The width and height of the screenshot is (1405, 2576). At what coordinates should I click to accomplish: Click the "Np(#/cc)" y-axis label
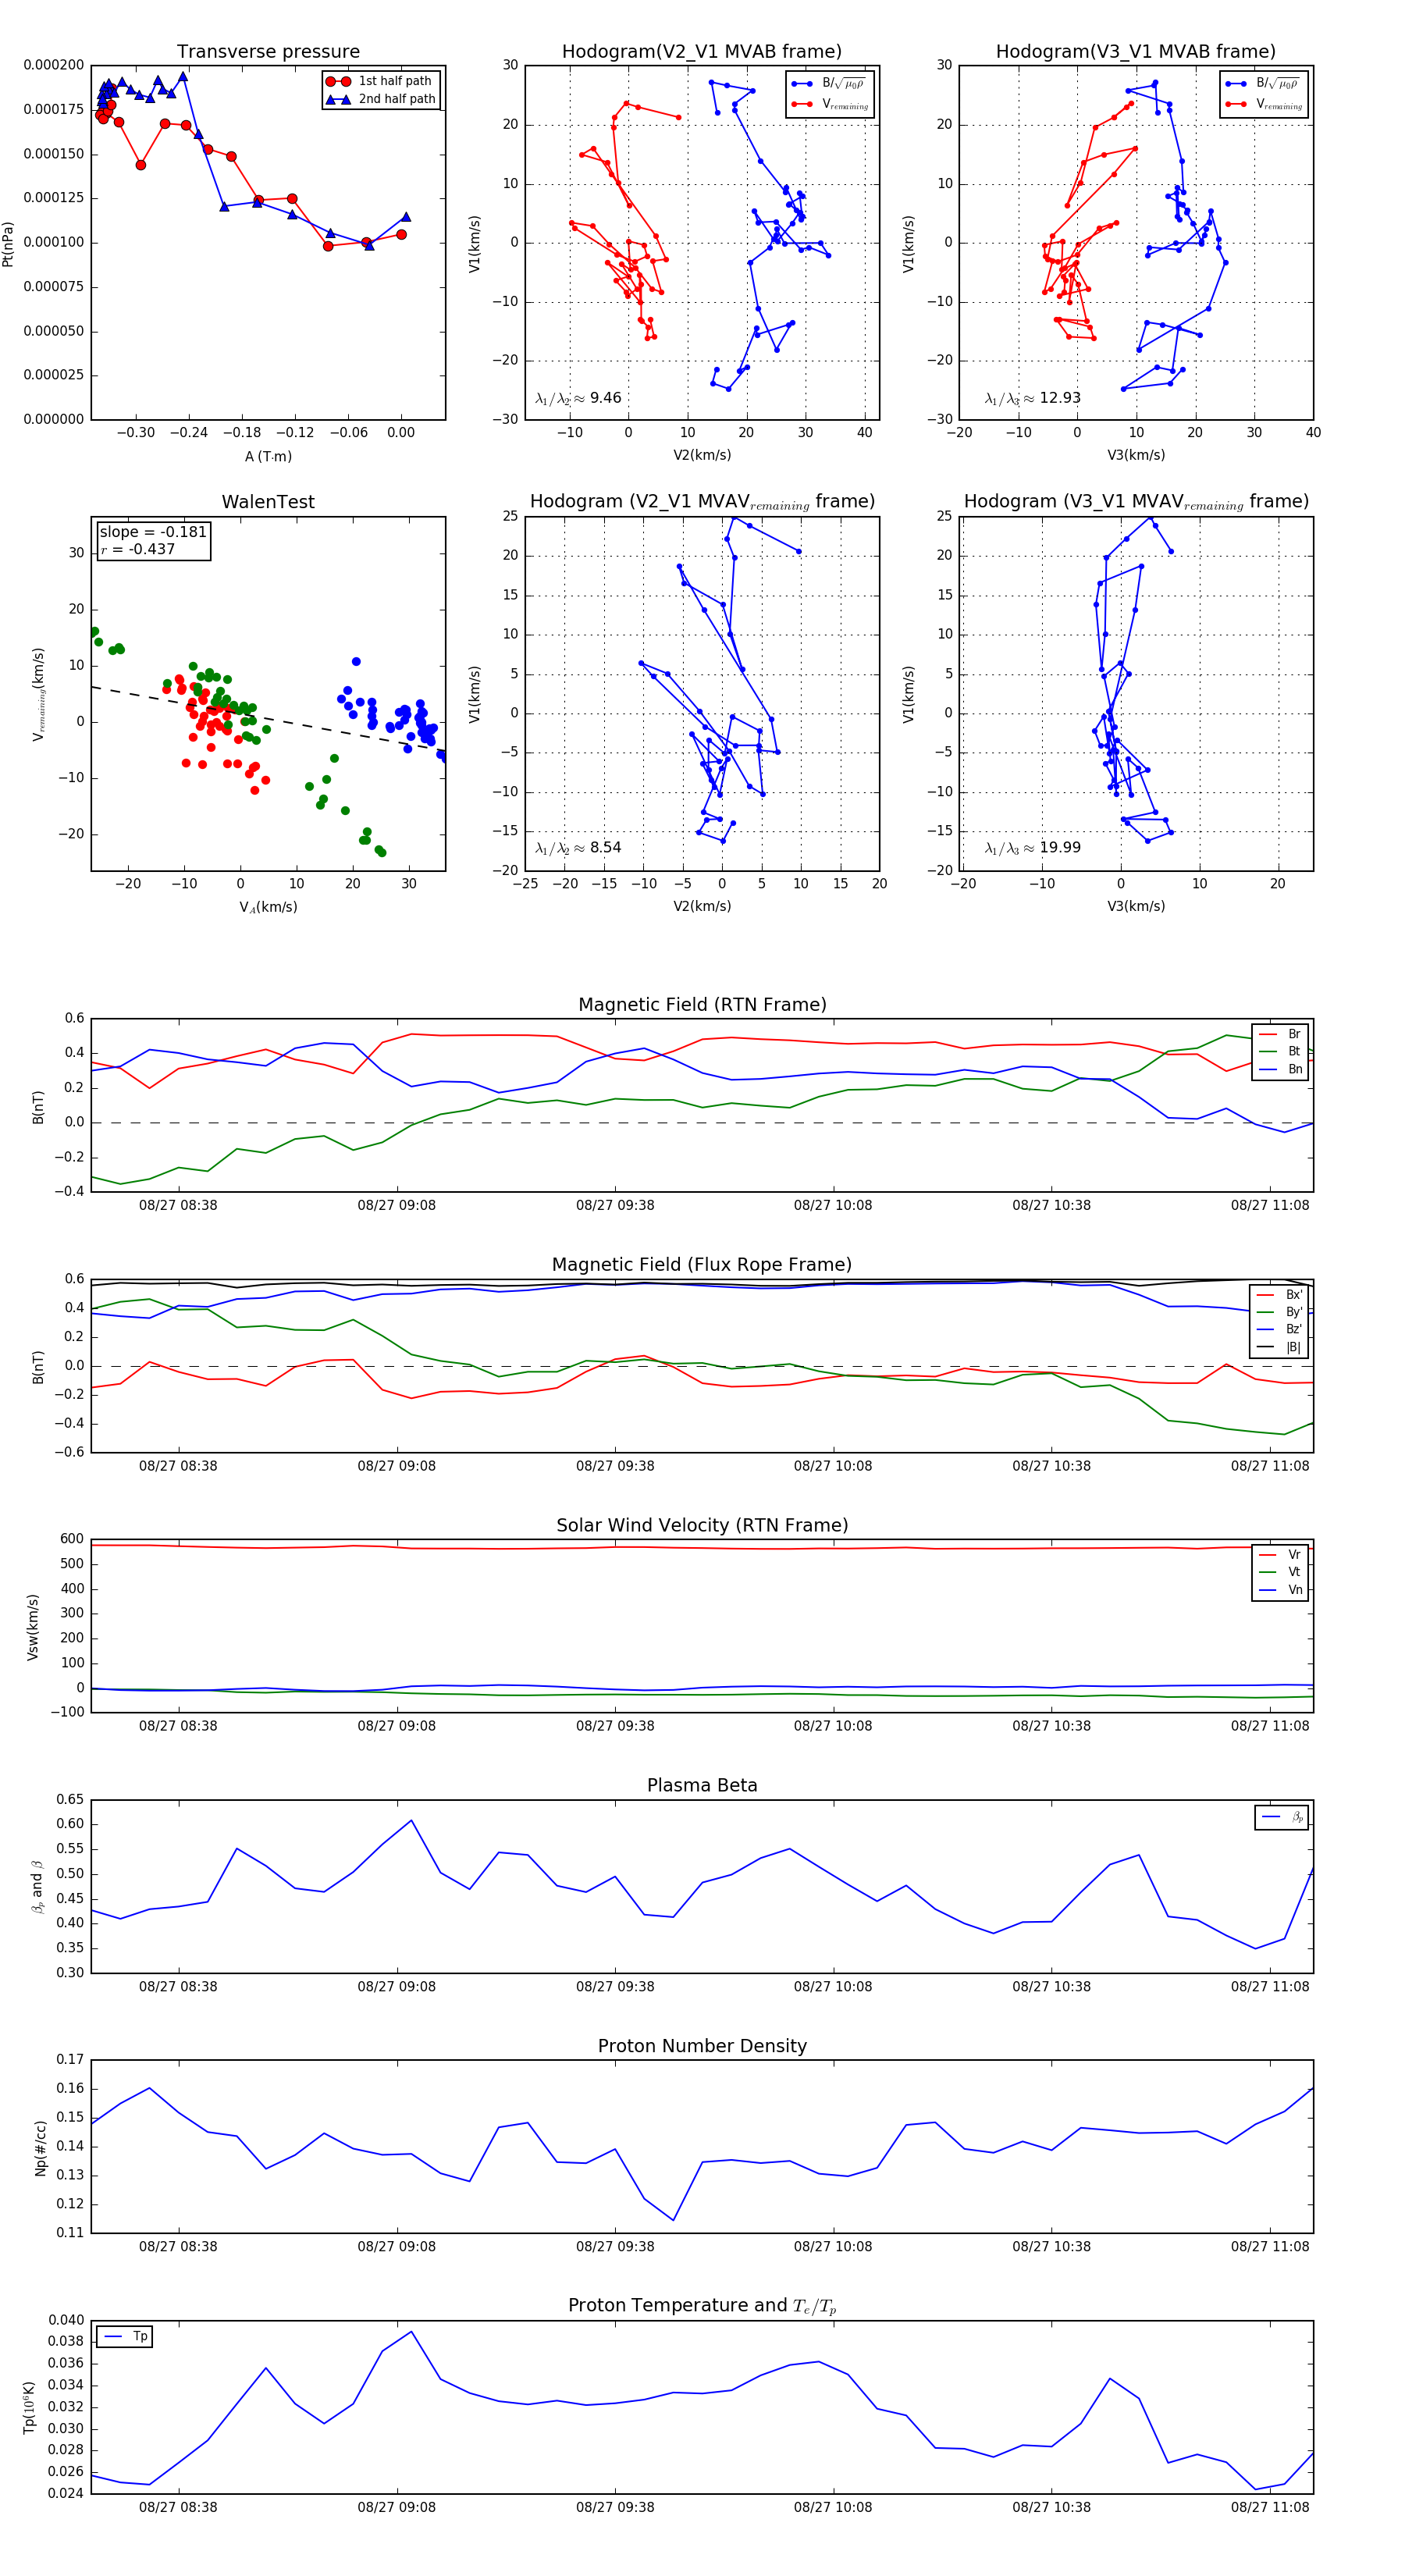click(x=41, y=2148)
